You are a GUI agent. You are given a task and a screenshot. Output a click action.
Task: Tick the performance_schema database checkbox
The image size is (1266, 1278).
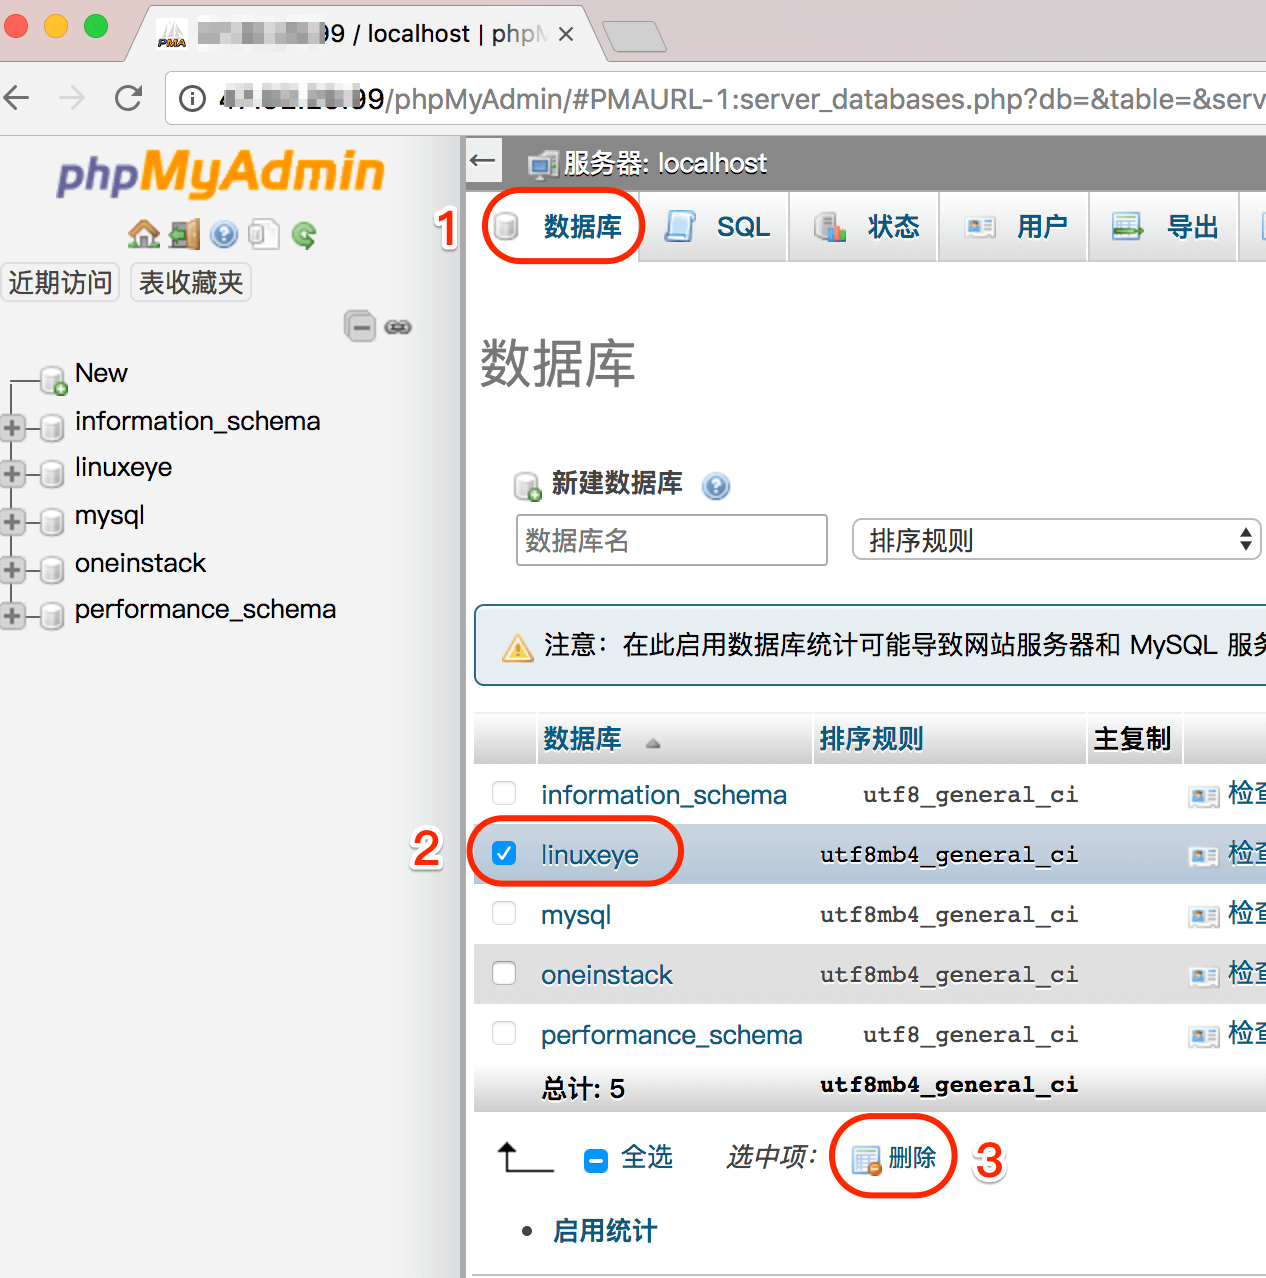pyautogui.click(x=504, y=1033)
